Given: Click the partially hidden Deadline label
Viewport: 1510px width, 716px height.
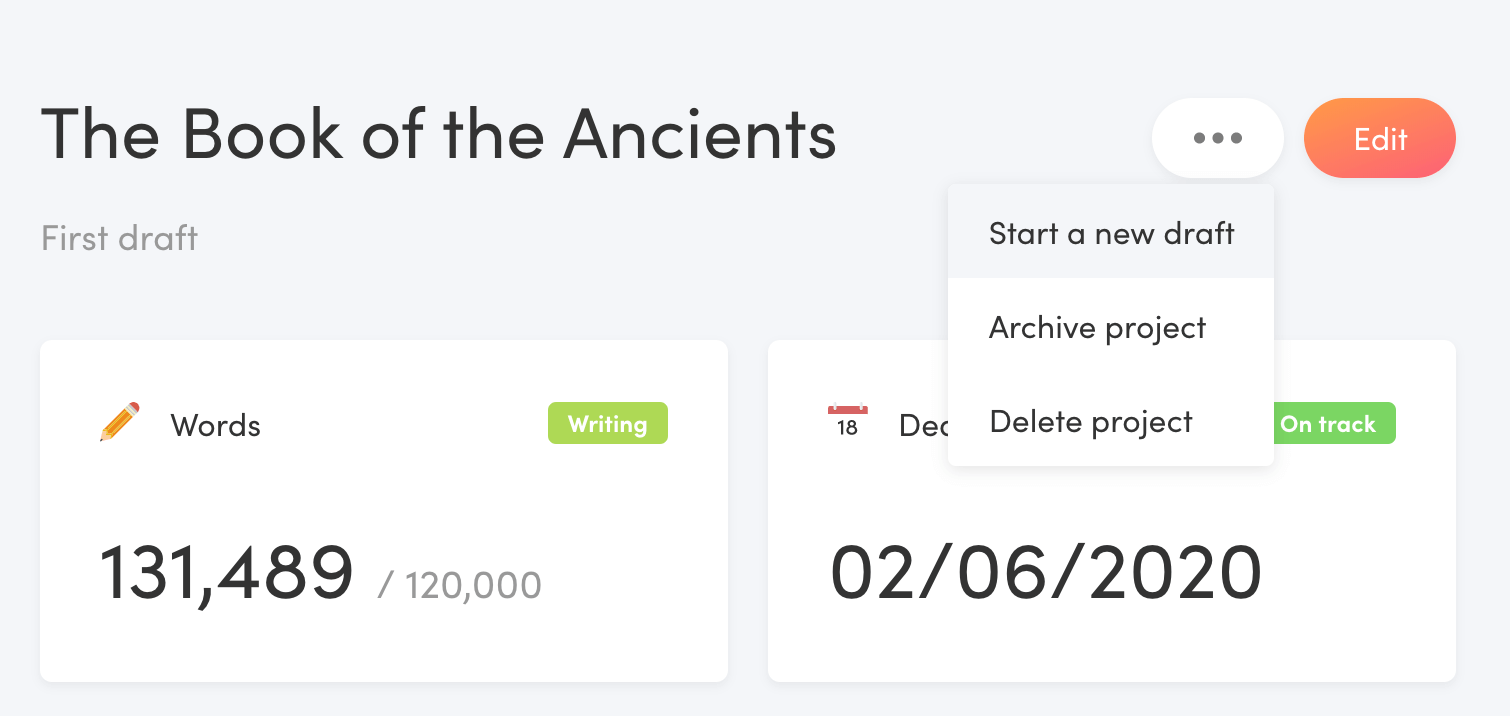Looking at the screenshot, I should [x=923, y=426].
